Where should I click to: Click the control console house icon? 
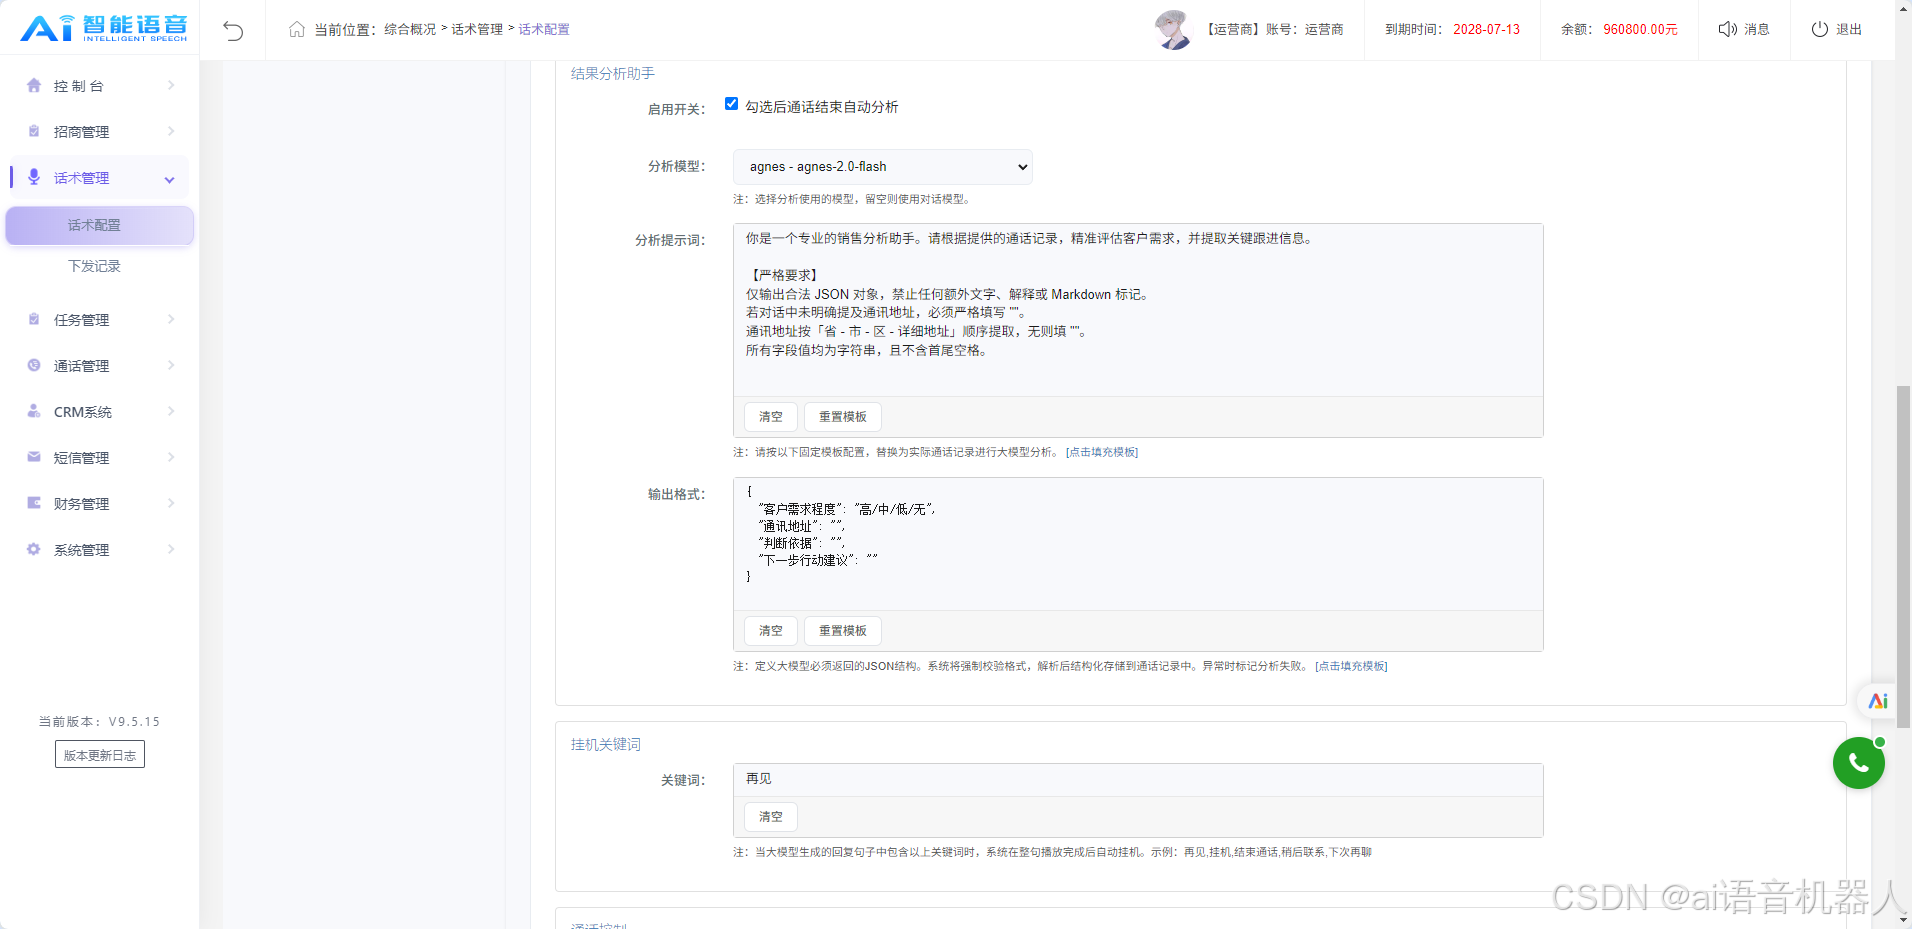point(34,85)
